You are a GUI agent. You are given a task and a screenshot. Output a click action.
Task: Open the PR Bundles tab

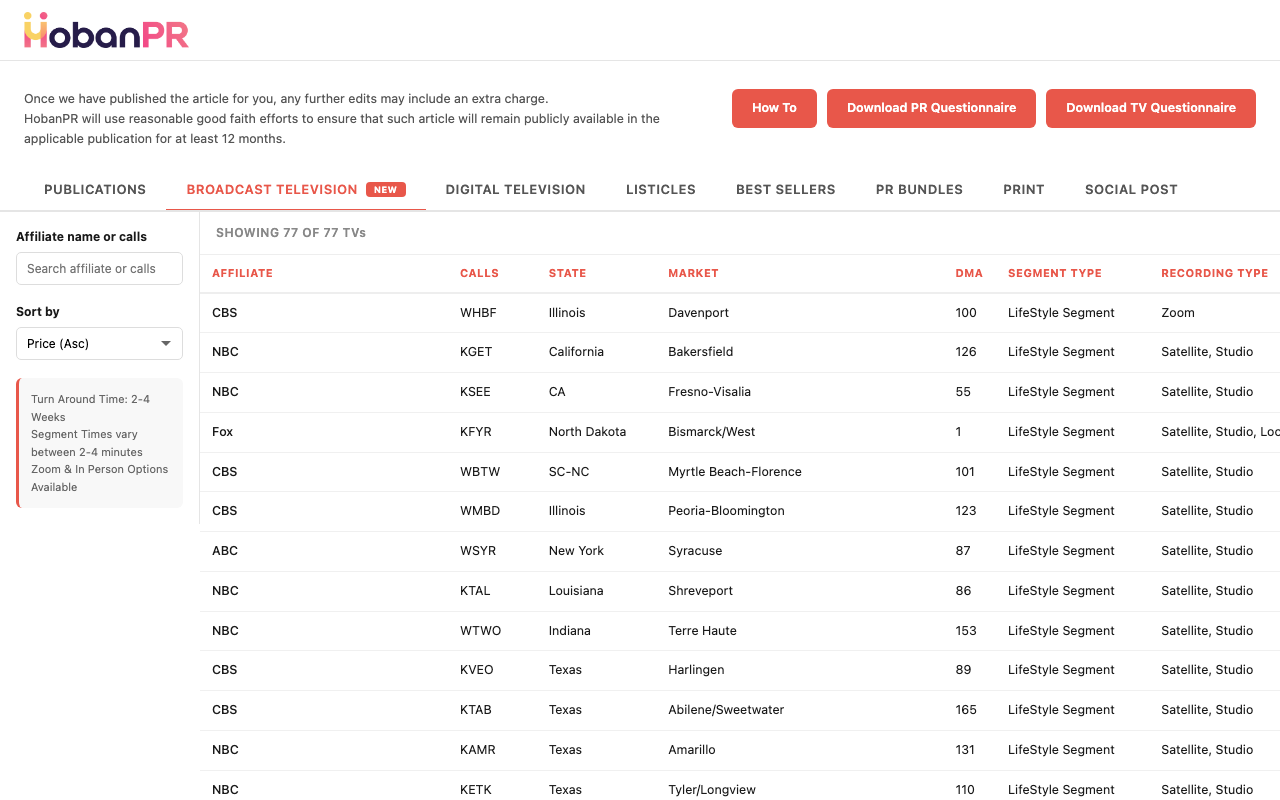pyautogui.click(x=919, y=189)
